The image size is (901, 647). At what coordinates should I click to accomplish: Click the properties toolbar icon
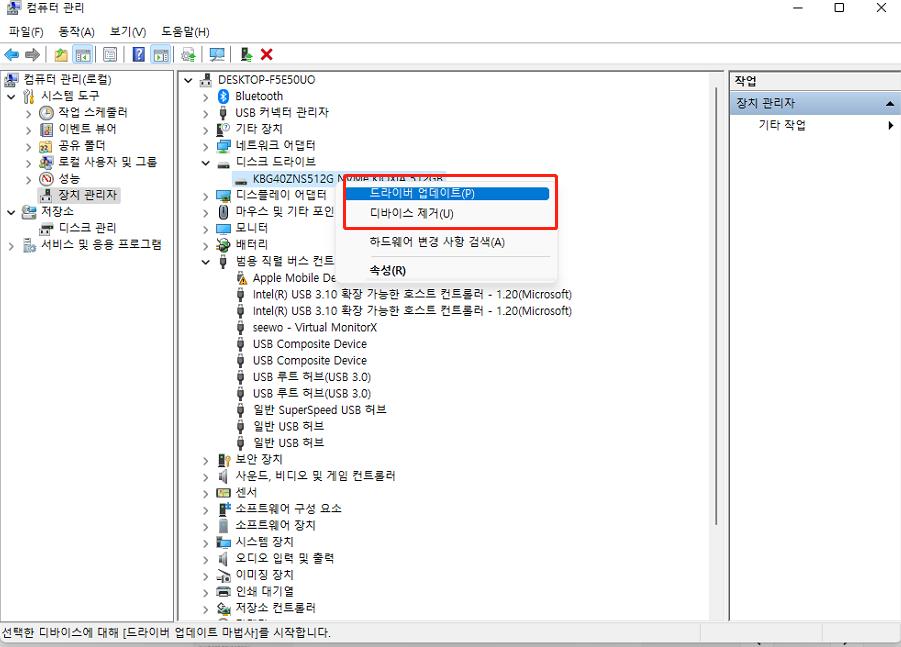pos(110,54)
